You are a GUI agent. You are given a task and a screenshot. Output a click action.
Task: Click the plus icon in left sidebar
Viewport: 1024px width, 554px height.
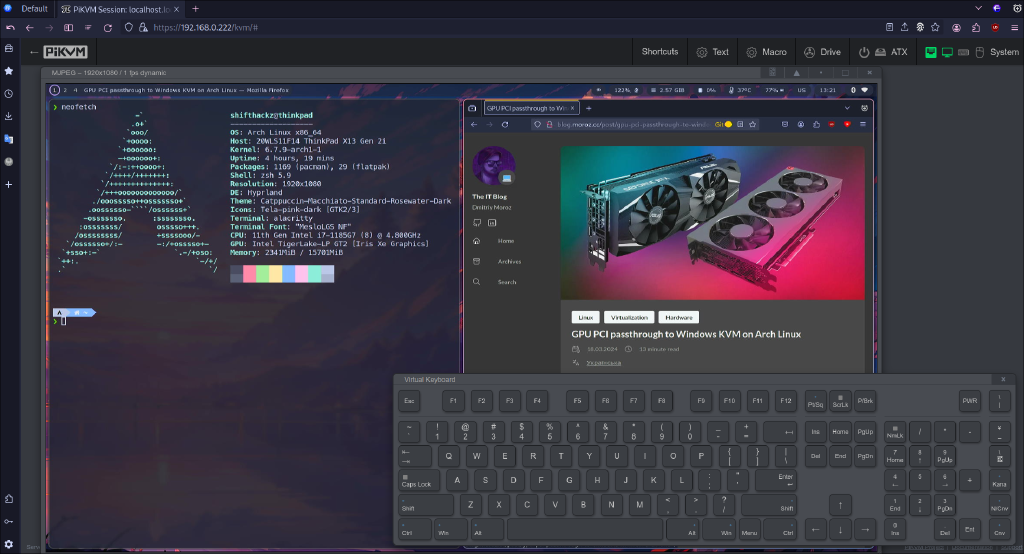coord(8,185)
